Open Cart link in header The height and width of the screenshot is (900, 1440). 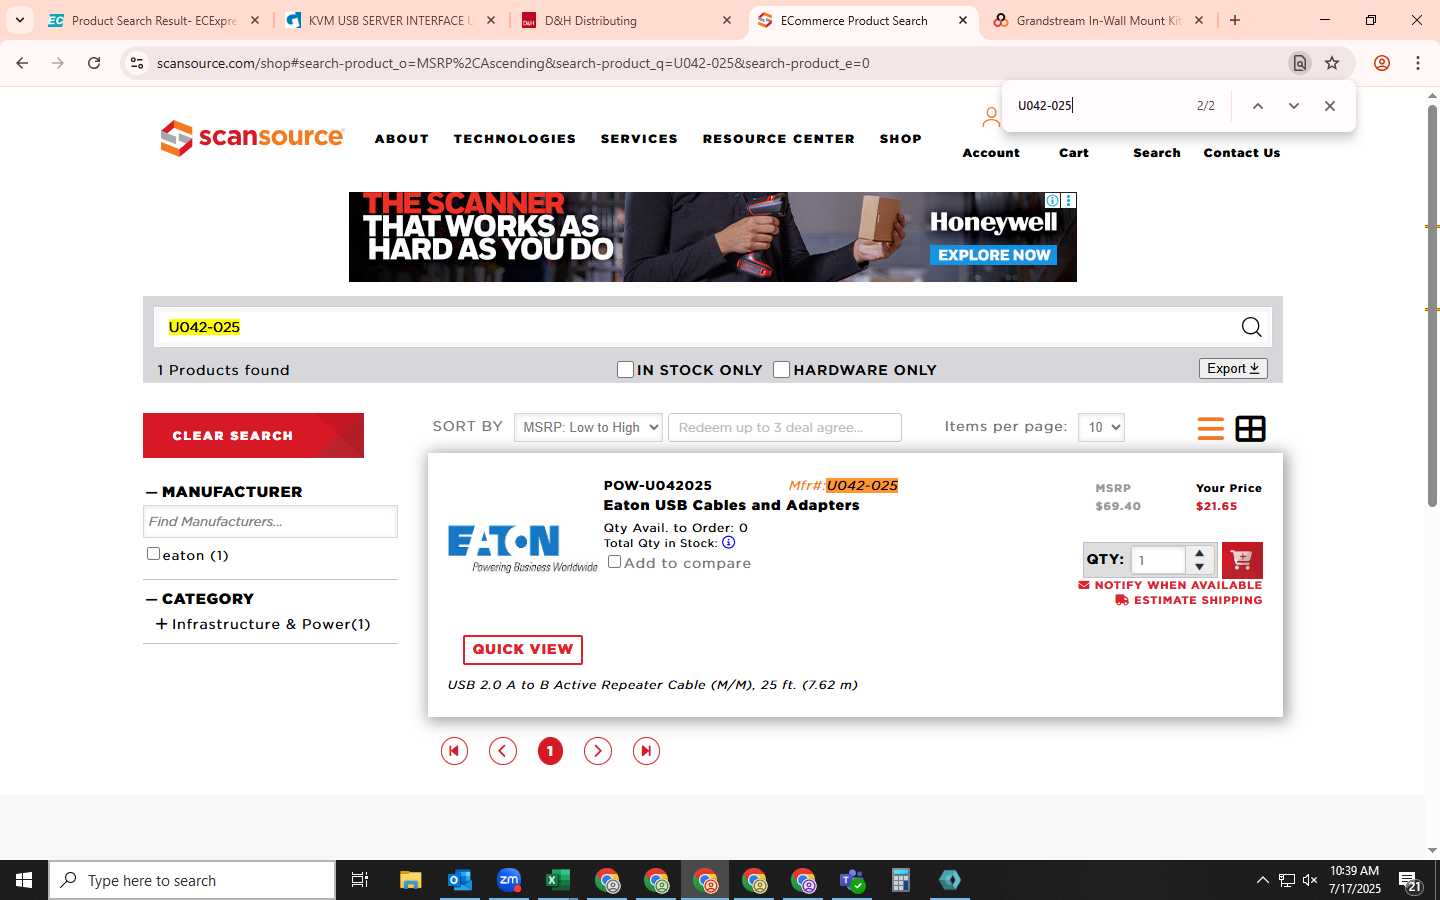[x=1074, y=153]
